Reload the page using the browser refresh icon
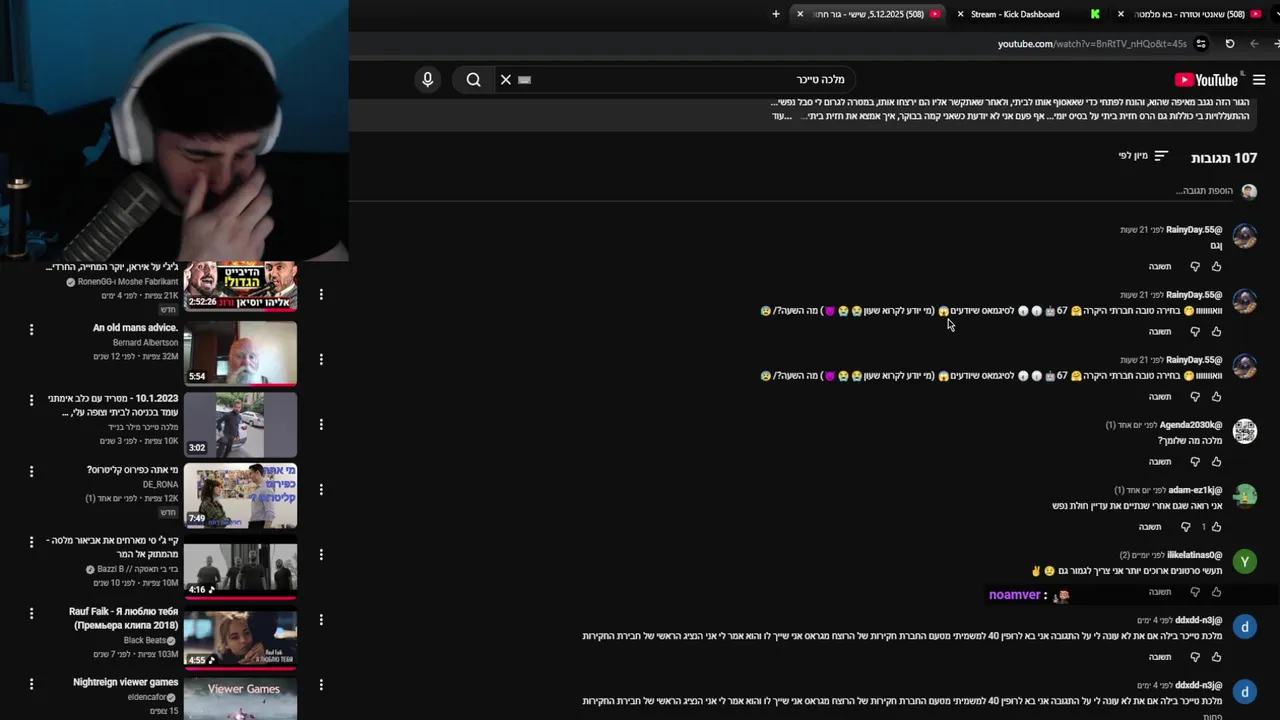The height and width of the screenshot is (720, 1280). (x=1230, y=44)
